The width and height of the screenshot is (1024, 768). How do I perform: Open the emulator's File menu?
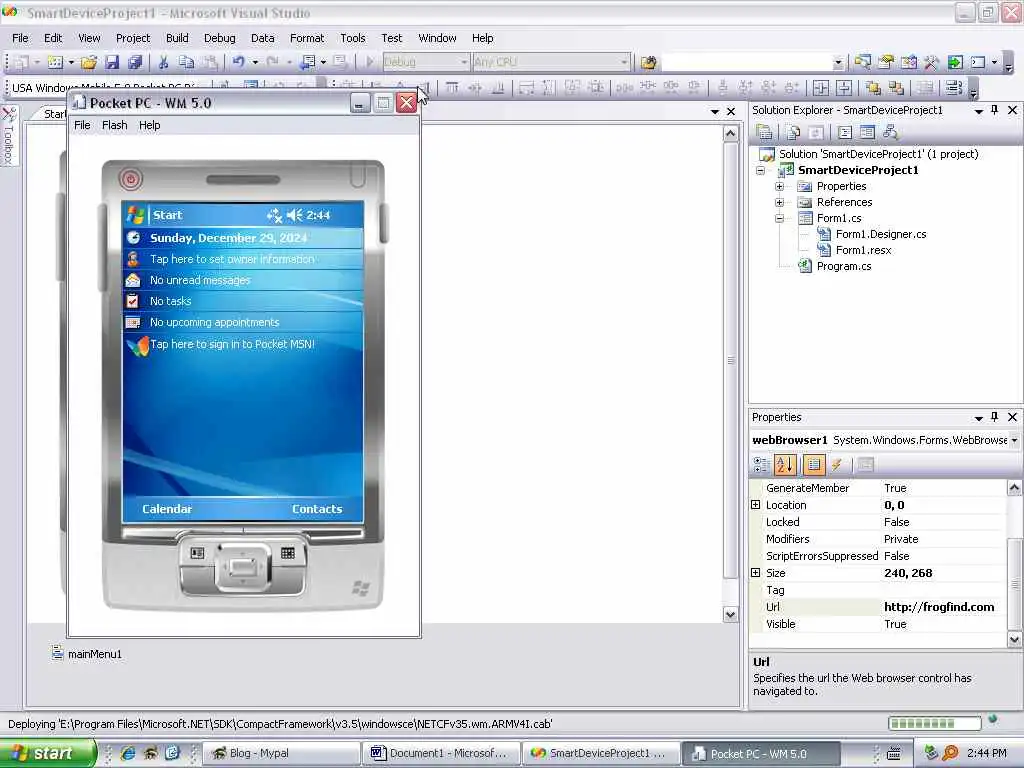coord(82,125)
